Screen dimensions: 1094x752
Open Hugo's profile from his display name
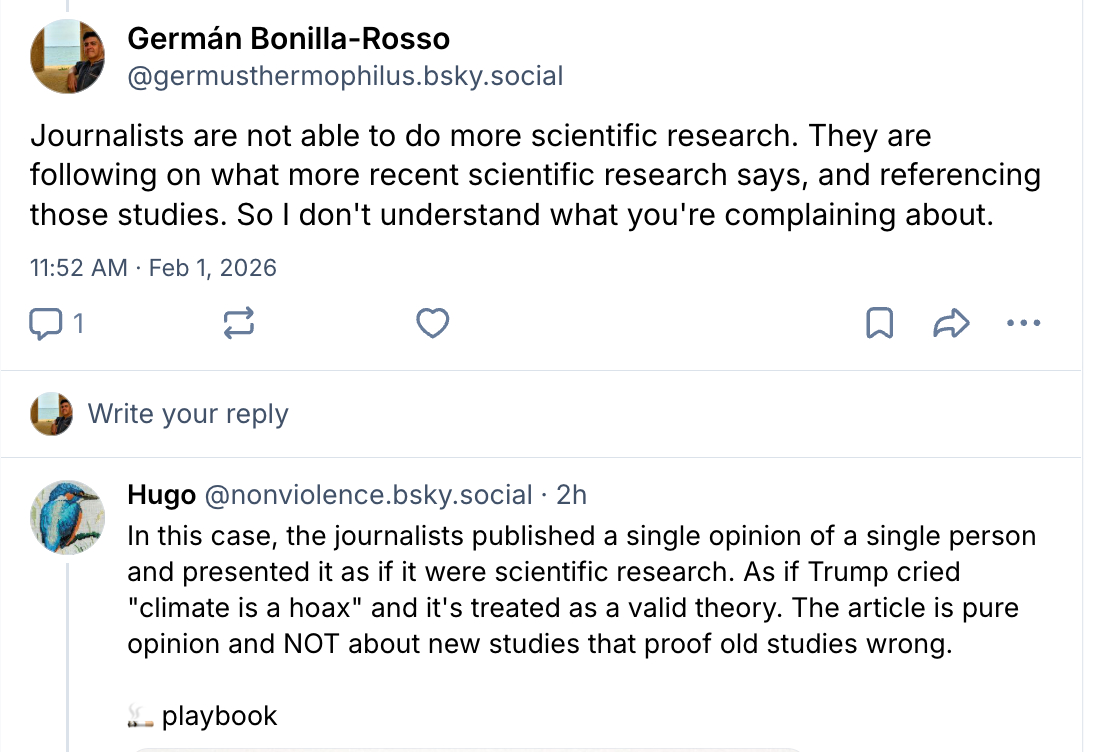point(161,494)
